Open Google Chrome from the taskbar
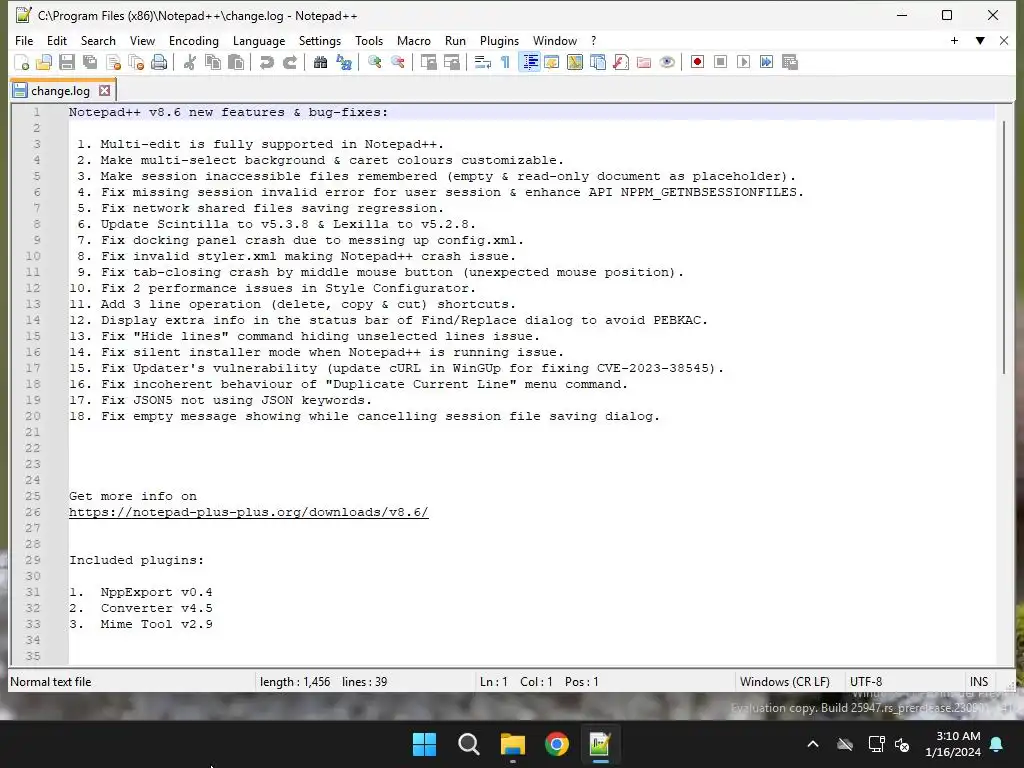The width and height of the screenshot is (1024, 768). click(x=556, y=744)
